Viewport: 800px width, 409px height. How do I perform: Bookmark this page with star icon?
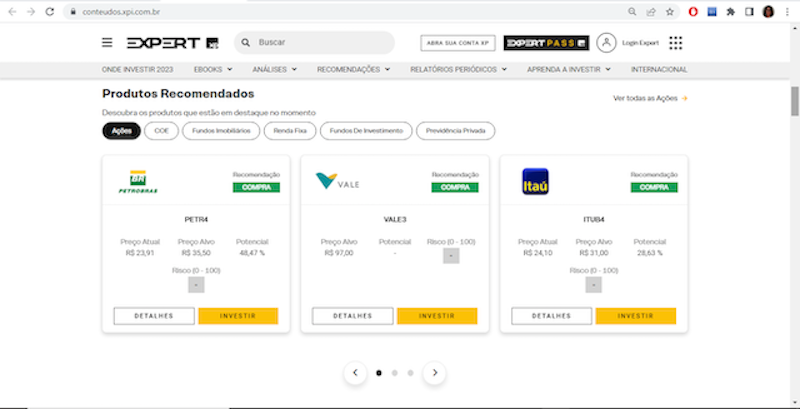[670, 12]
